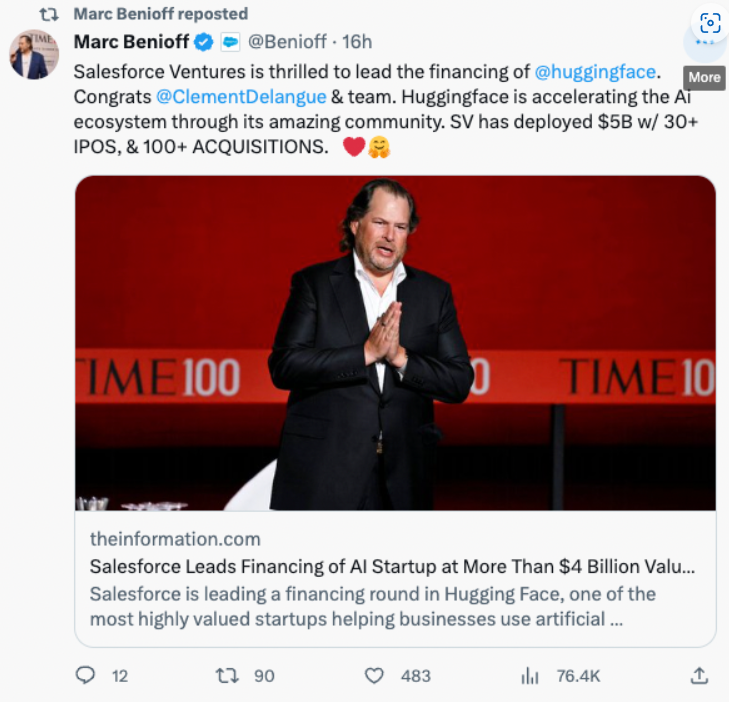The image size is (729, 702).
Task: Open the 16h timestamp link
Action: 357,42
